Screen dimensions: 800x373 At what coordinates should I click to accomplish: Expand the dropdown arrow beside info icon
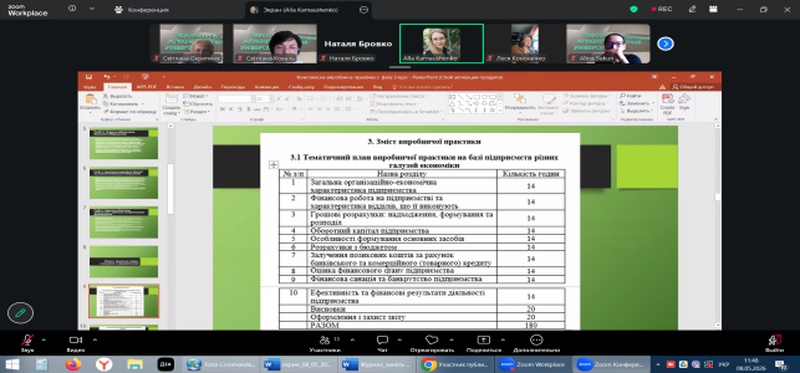(x=92, y=9)
